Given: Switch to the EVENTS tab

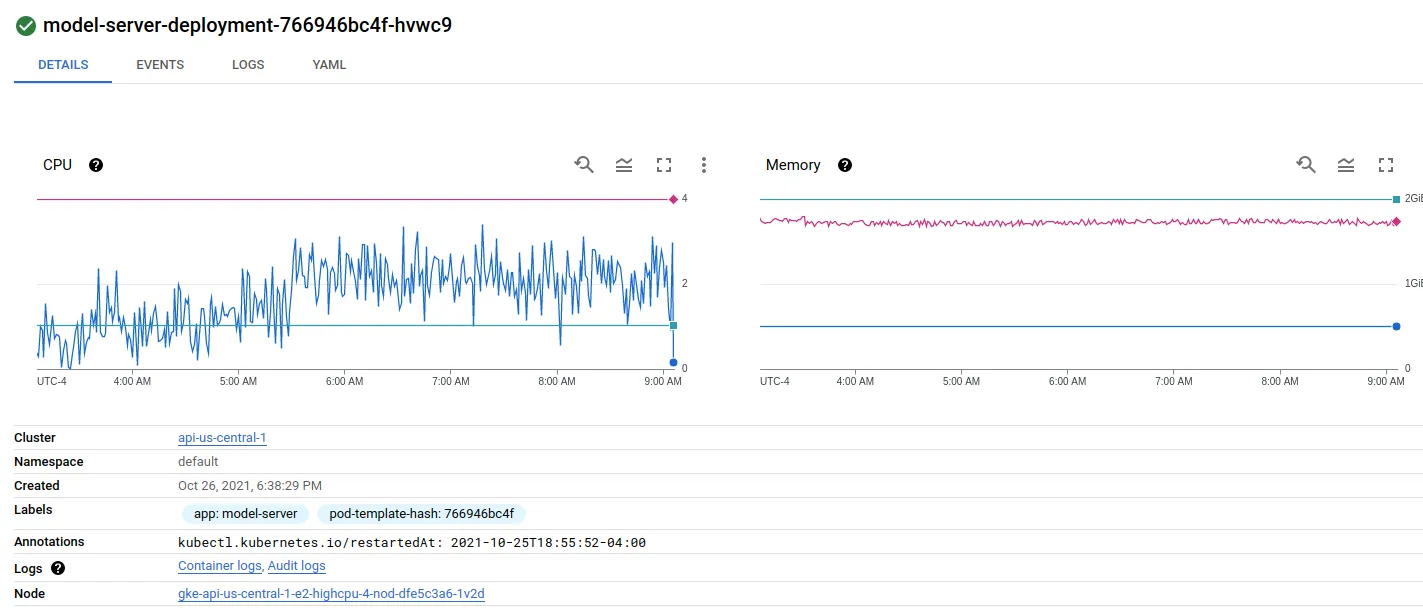Looking at the screenshot, I should click(x=160, y=65).
